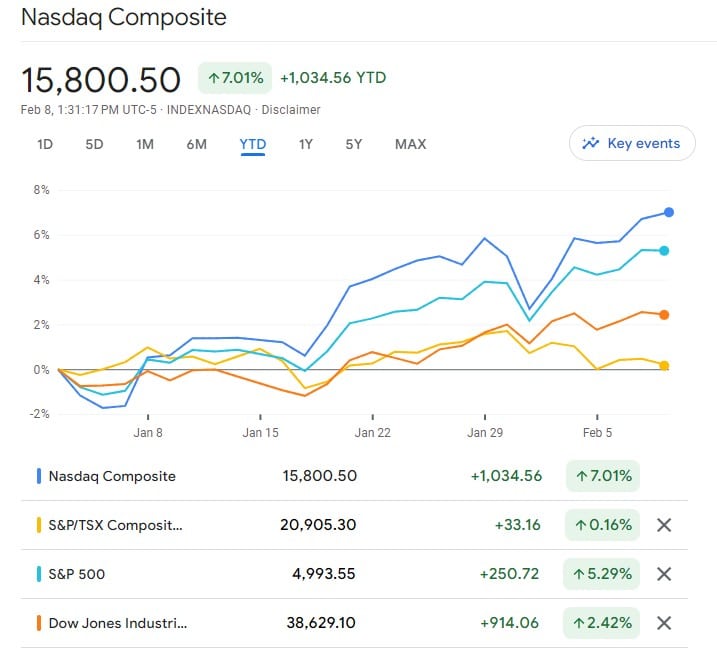Click the Jan 15 axis label
Image resolution: width=717 pixels, height=653 pixels.
point(260,433)
